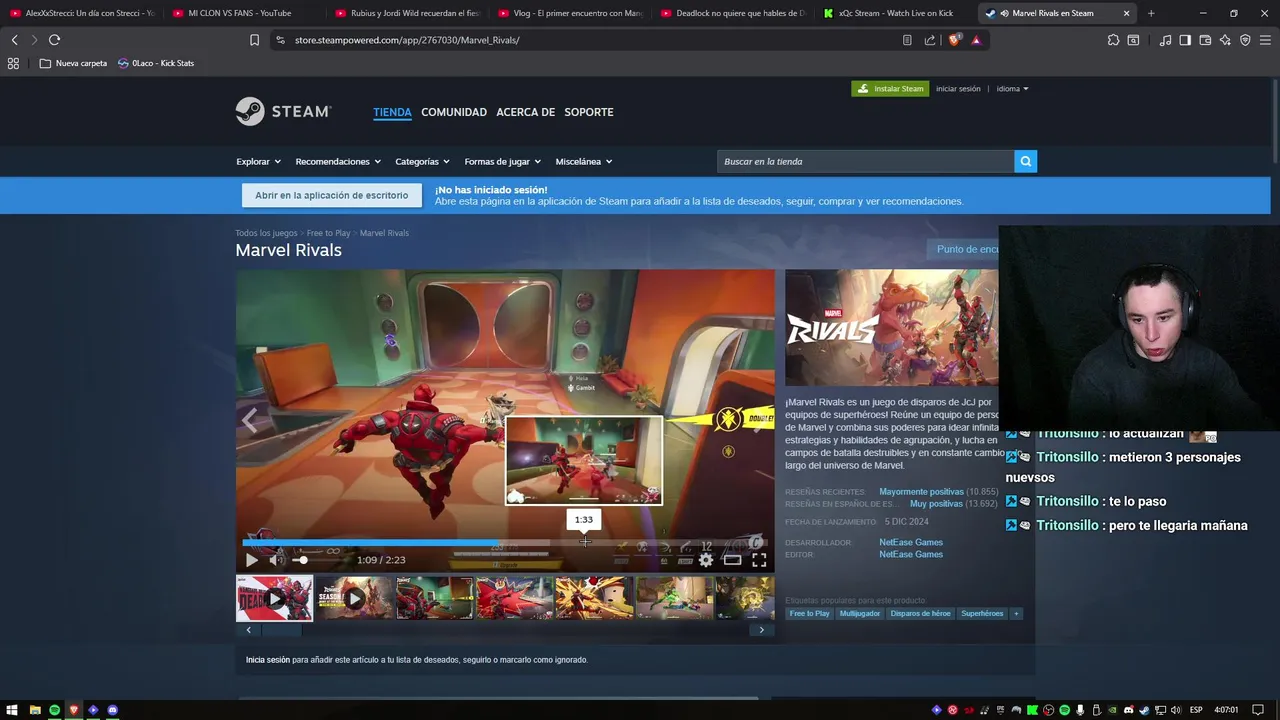Open the Nueva carpeta bookmarks folder

(x=73, y=63)
